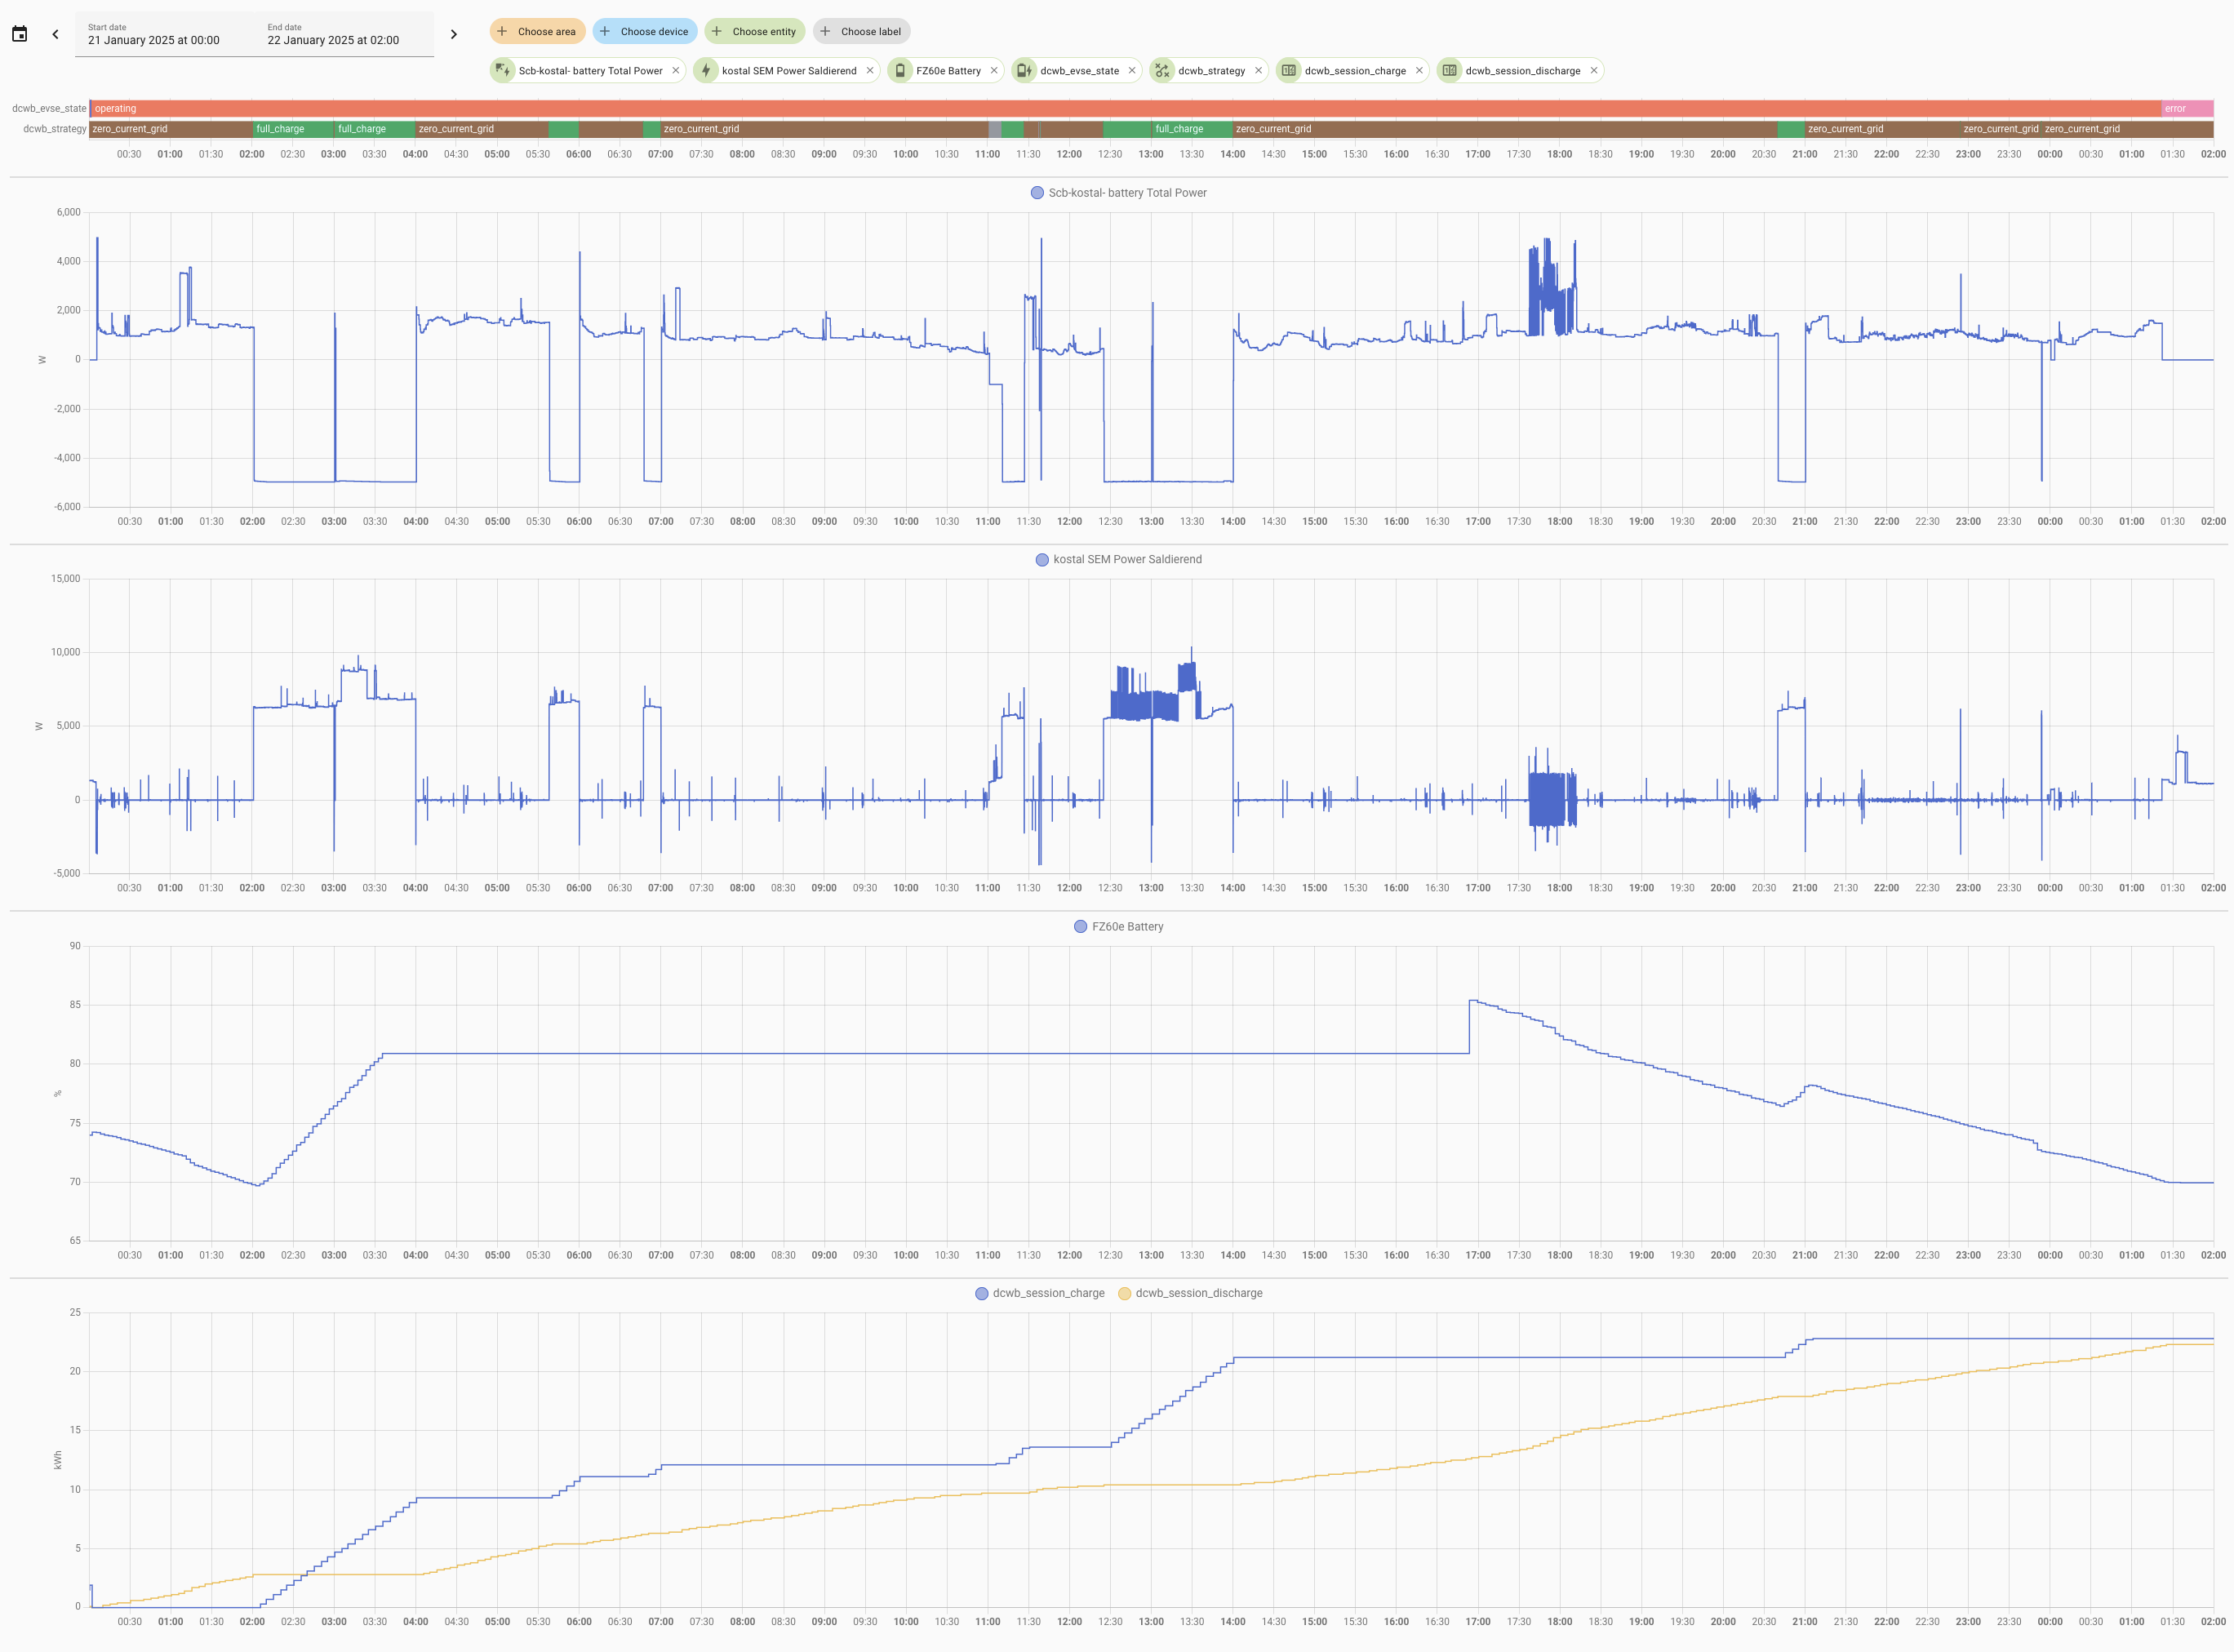Screen dimensions: 2234x1652
Task: Go to next time period arrow
Action: coord(453,34)
